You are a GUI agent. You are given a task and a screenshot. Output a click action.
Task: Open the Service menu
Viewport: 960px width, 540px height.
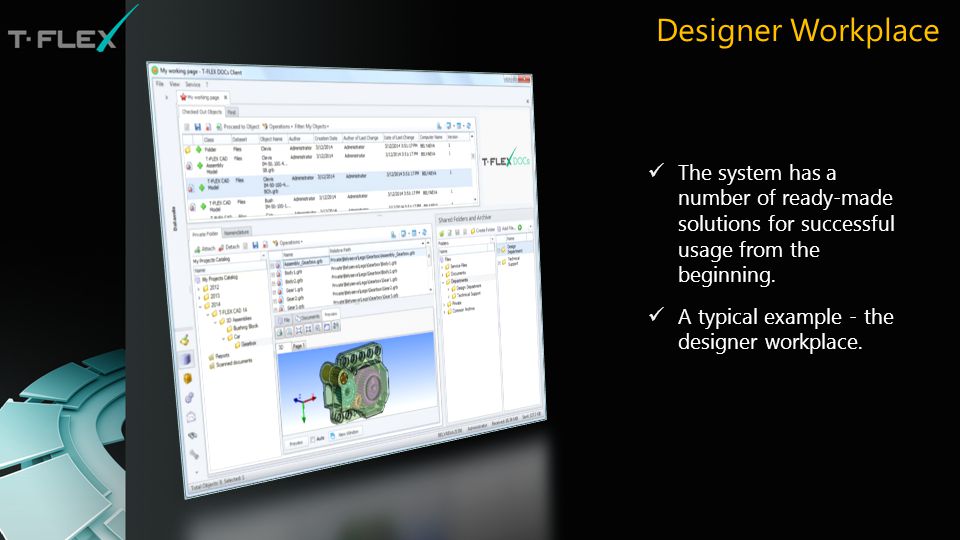(x=193, y=84)
